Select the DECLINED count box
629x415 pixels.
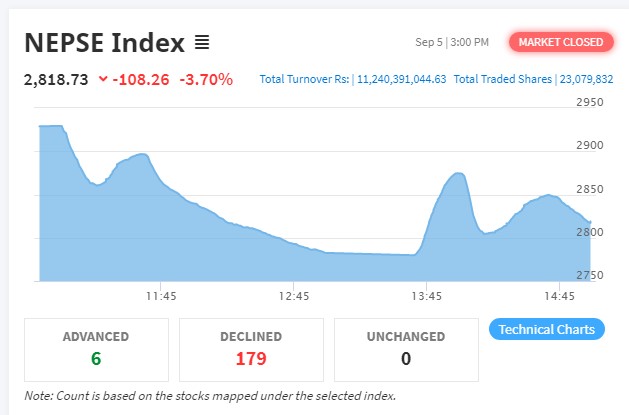click(251, 348)
